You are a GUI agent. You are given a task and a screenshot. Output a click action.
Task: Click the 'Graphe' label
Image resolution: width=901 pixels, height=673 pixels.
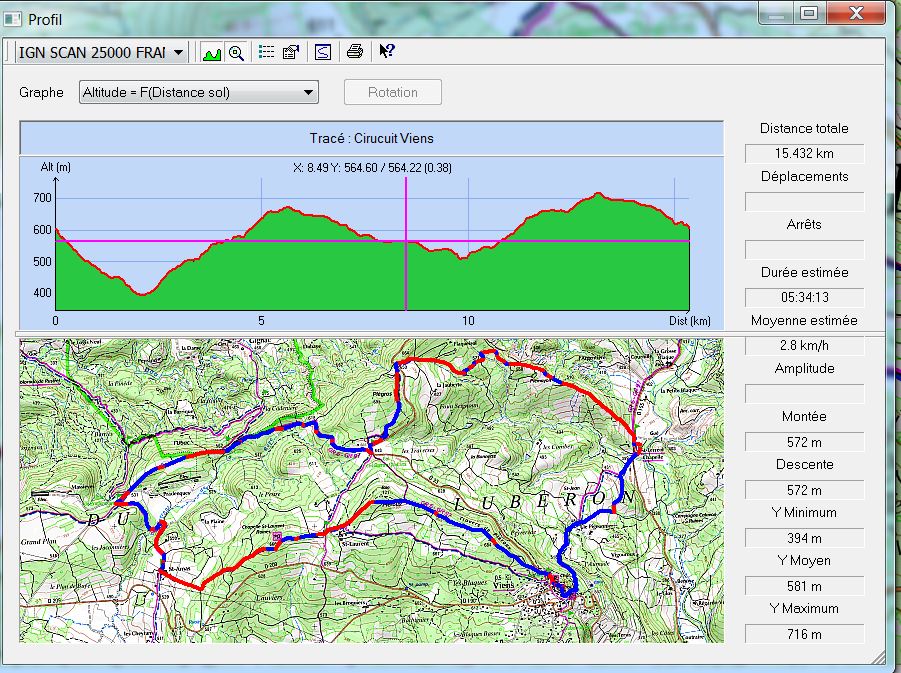tap(41, 93)
